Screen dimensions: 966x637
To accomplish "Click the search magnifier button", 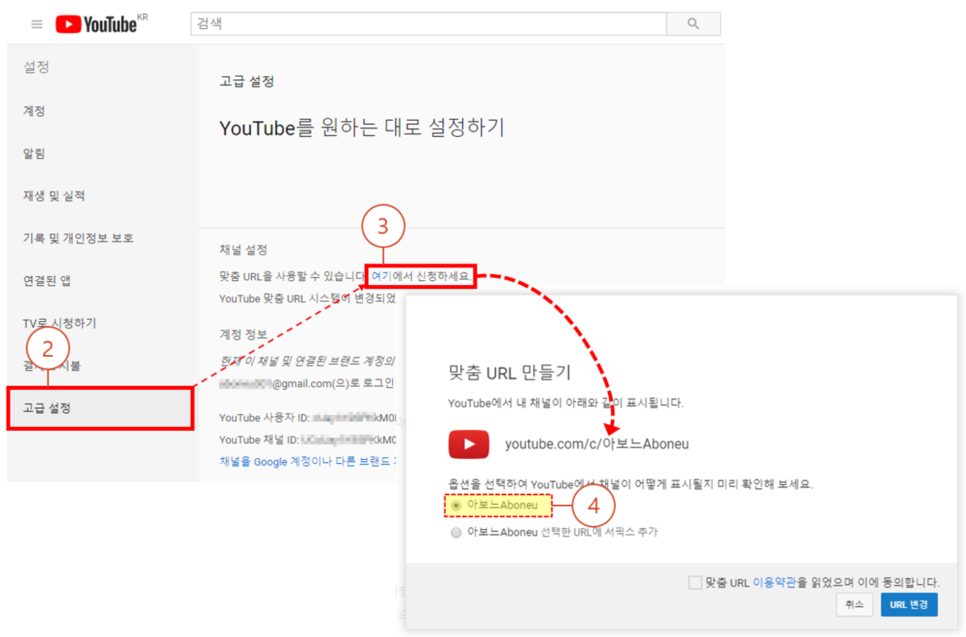I will (x=693, y=23).
